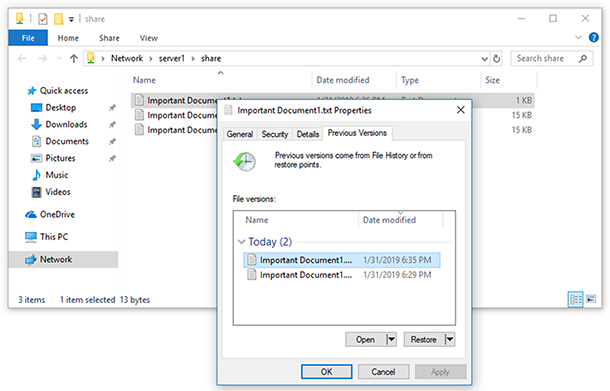The width and height of the screenshot is (610, 391).
Task: Click share in the address bar
Action: point(211,58)
